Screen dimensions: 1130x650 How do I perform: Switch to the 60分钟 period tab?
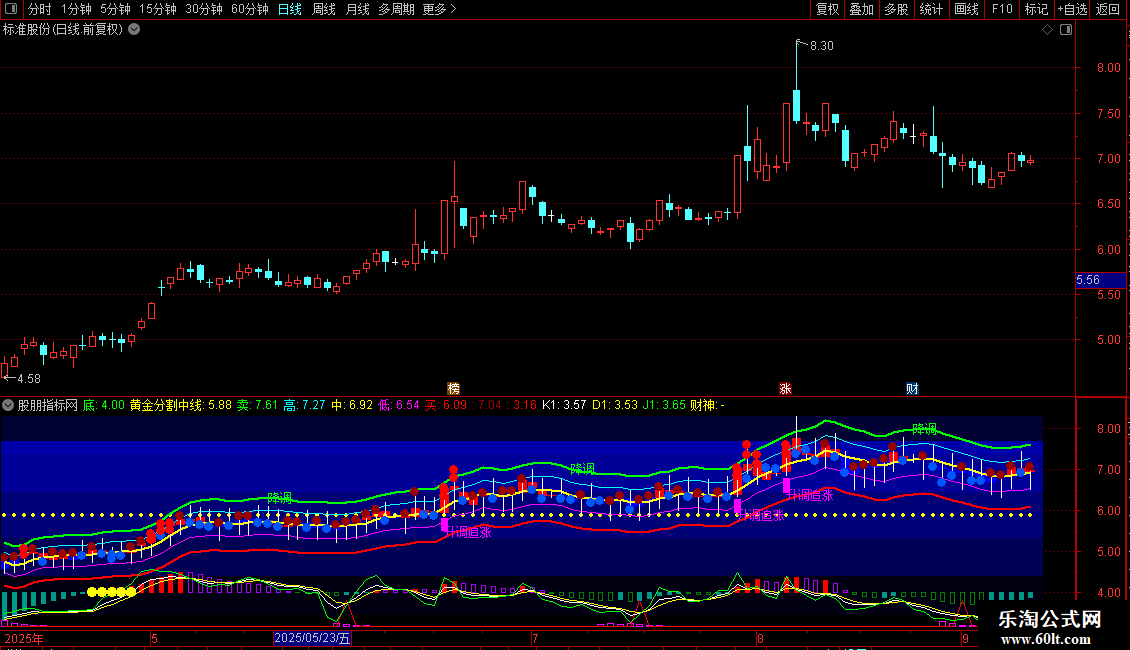[249, 9]
